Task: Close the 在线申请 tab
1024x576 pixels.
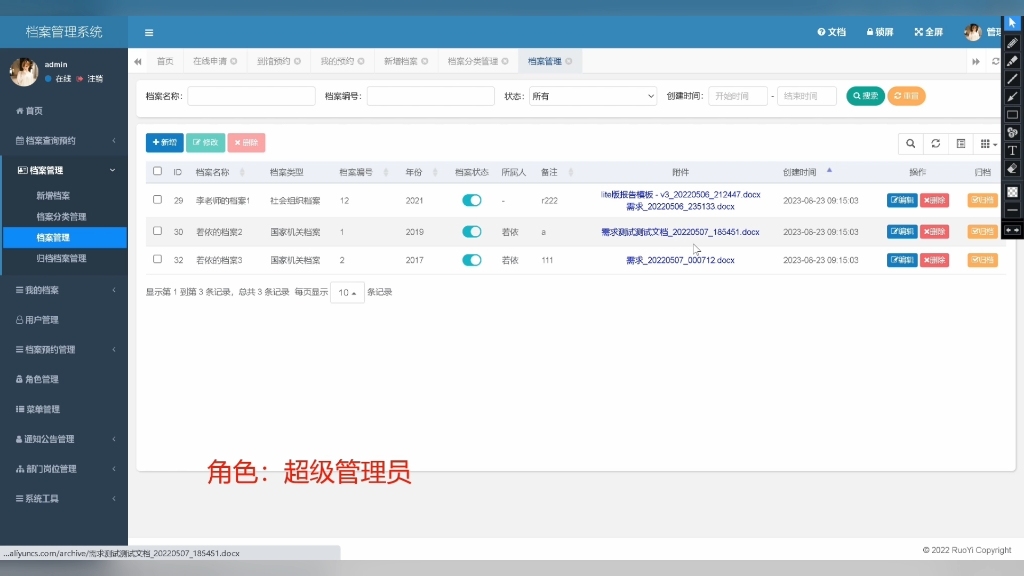Action: click(234, 61)
